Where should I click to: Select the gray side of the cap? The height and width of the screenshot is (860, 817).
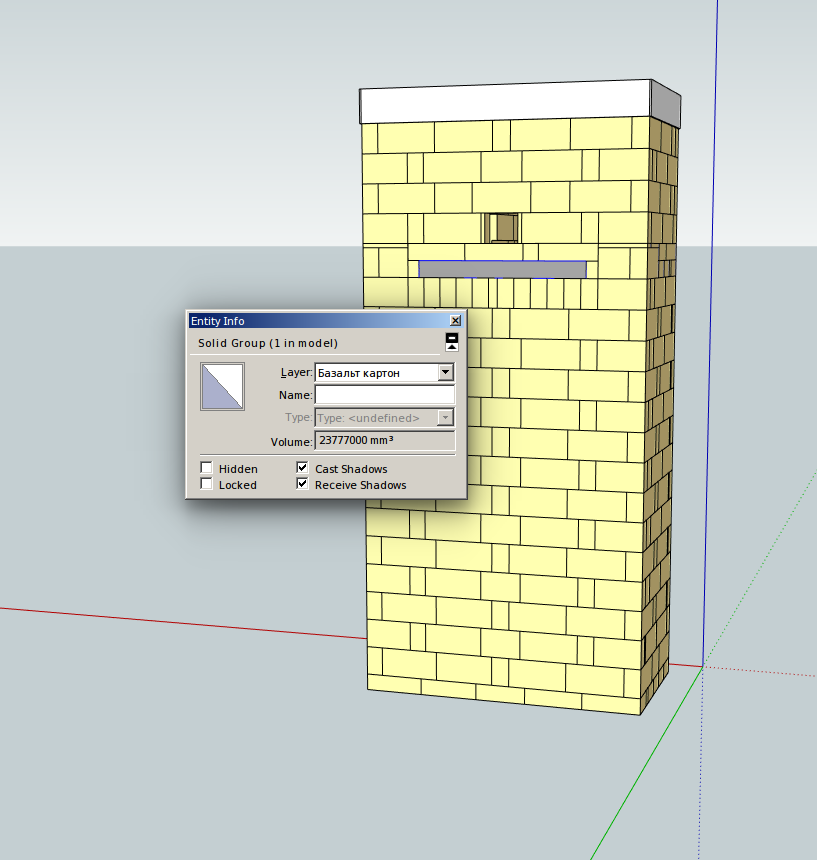point(666,104)
